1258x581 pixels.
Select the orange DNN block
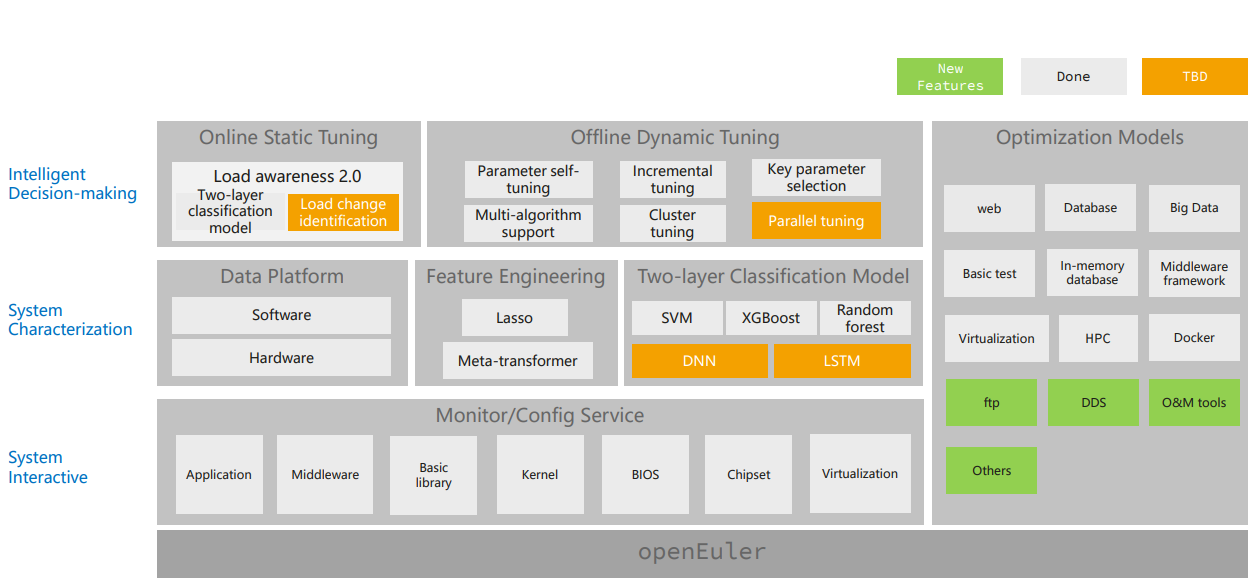click(699, 361)
